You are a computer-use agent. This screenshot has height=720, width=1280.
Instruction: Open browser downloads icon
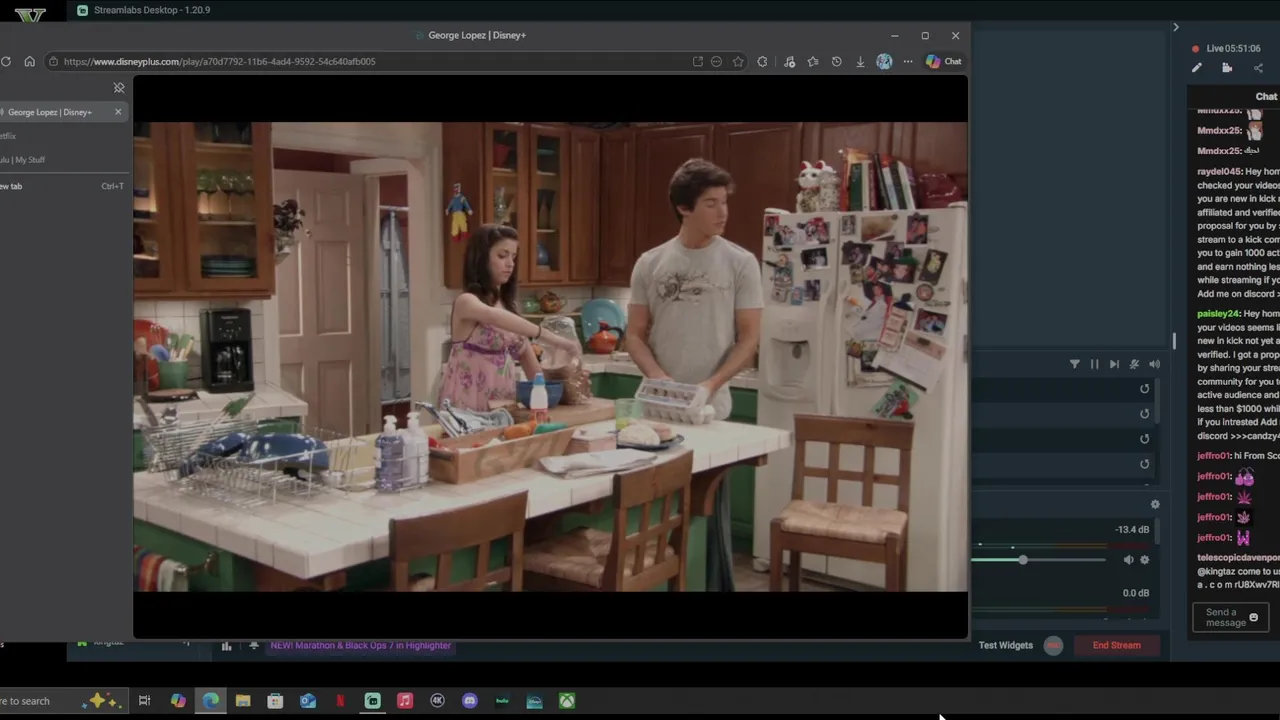(x=860, y=61)
